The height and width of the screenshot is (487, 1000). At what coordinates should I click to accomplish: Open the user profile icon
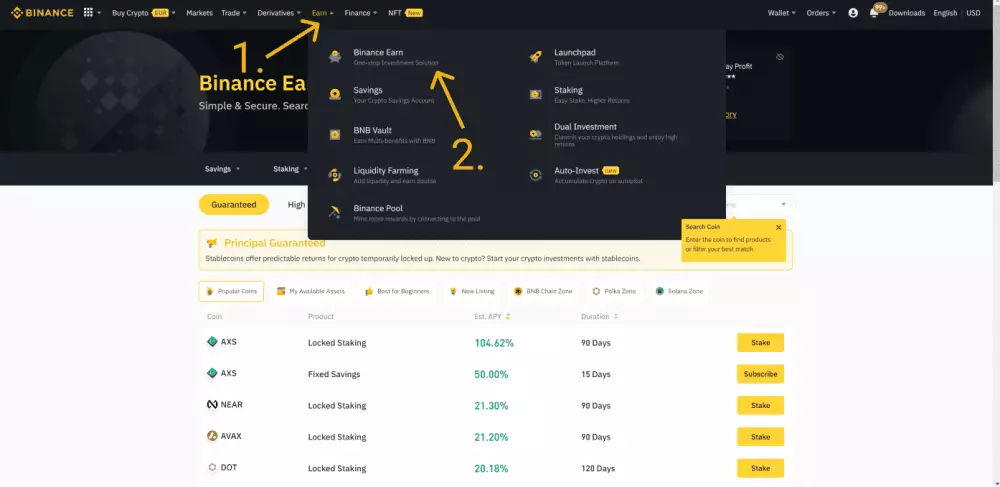pos(853,13)
